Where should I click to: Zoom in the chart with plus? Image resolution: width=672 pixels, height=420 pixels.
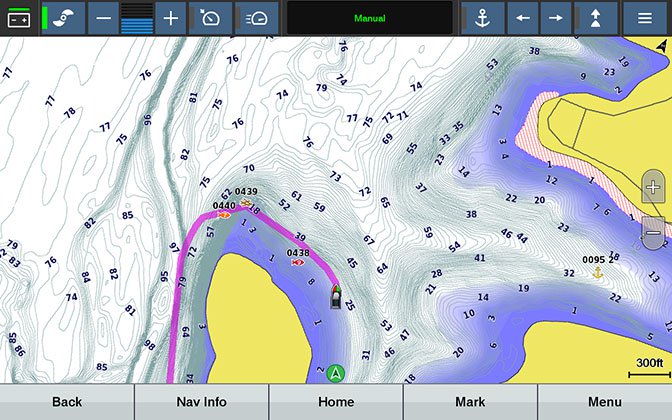(x=653, y=187)
